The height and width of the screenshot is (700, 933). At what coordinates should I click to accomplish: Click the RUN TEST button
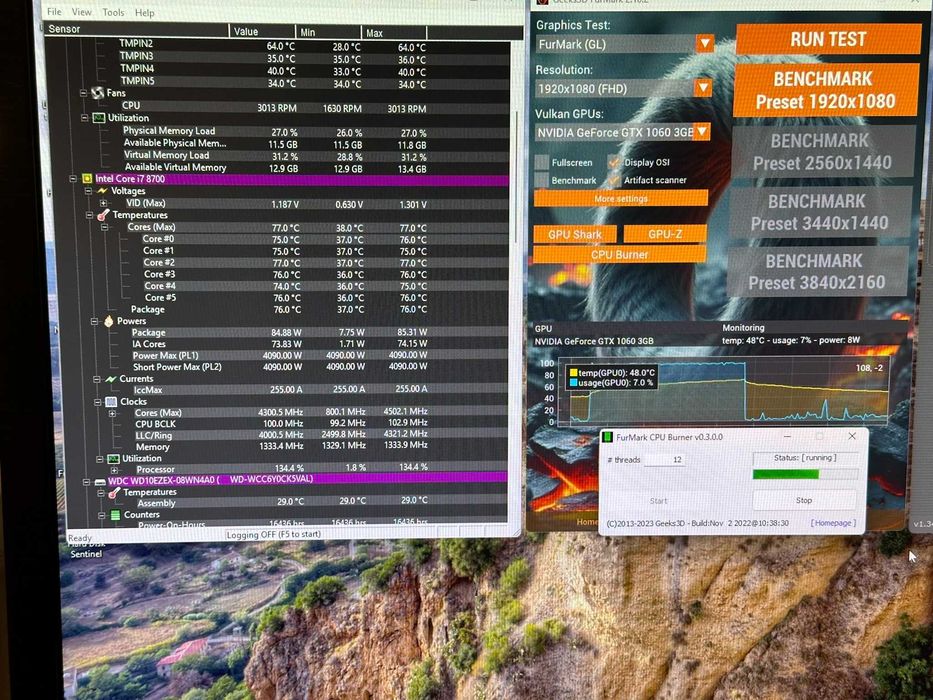pyautogui.click(x=828, y=39)
